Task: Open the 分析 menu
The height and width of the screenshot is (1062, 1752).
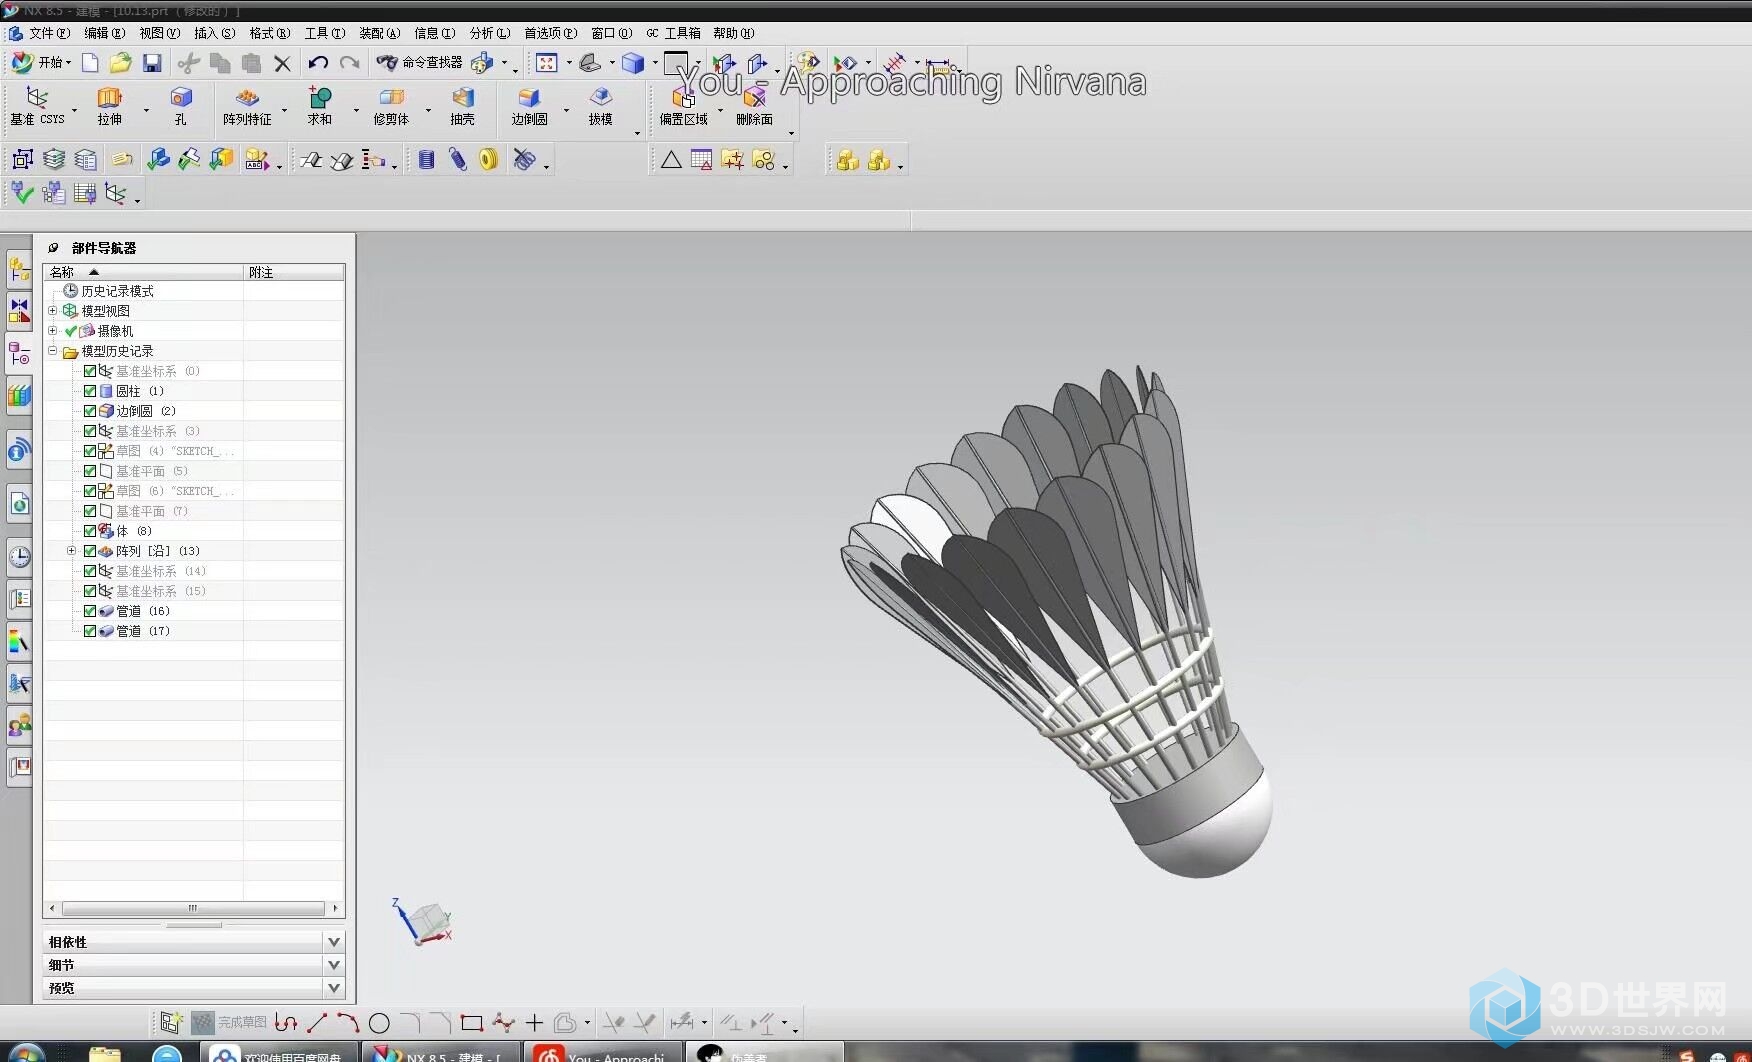Action: coord(489,33)
